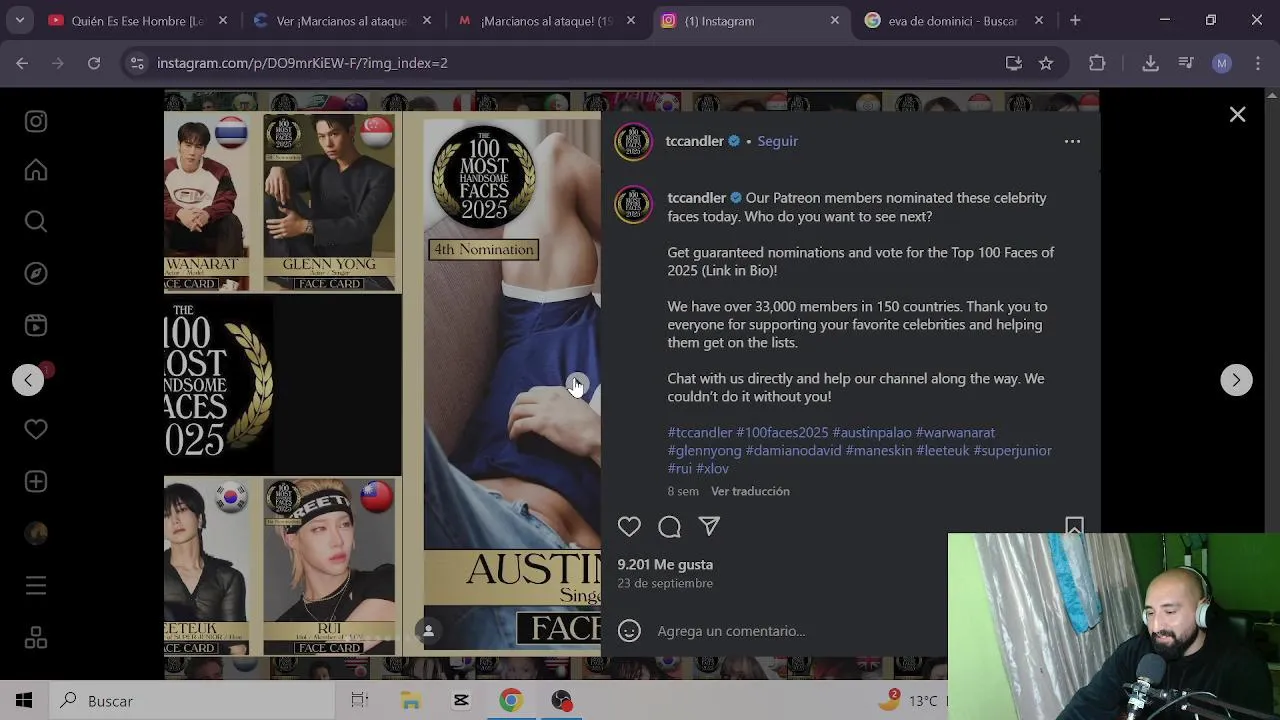Open Instagram search icon

tap(36, 221)
